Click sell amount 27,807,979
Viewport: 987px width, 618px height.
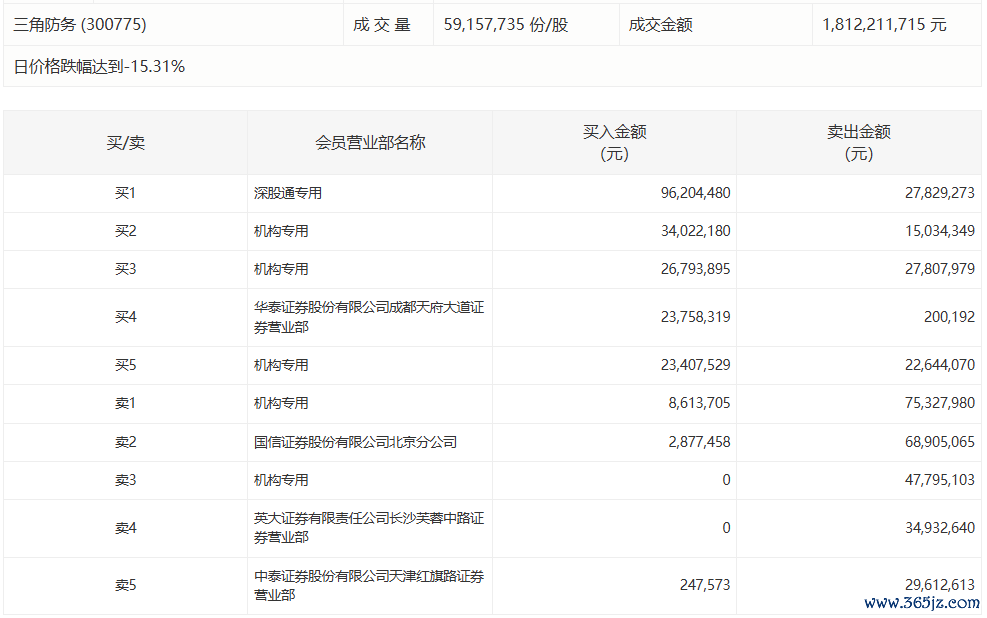coord(940,269)
